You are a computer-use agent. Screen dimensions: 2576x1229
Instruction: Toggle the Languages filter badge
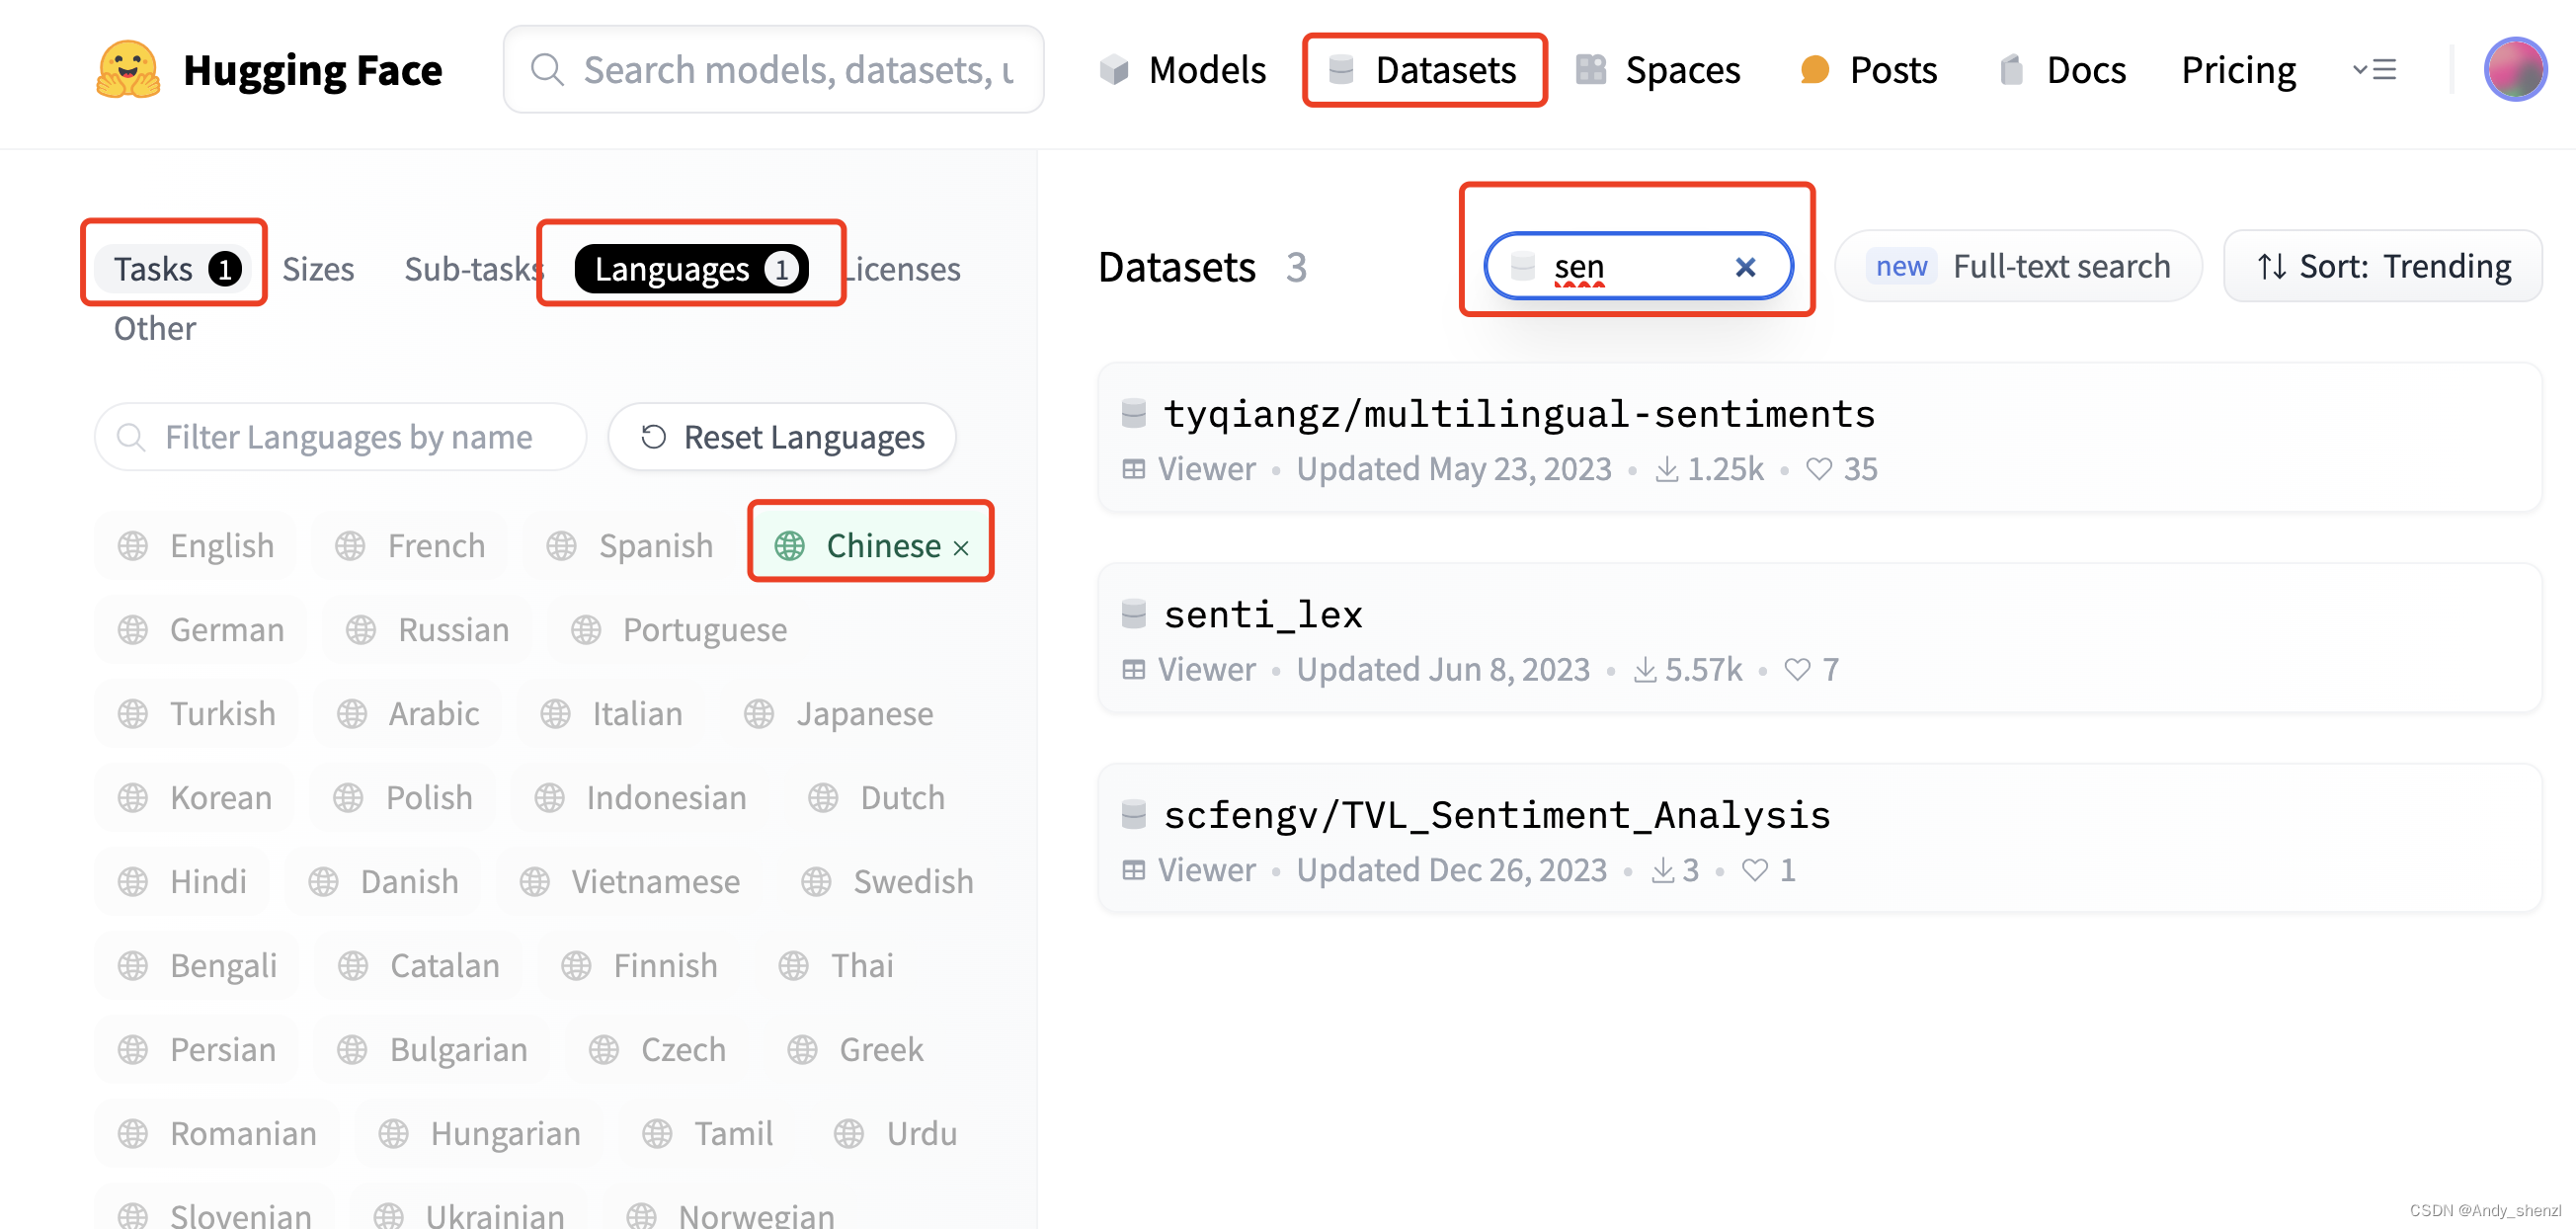[x=690, y=266]
